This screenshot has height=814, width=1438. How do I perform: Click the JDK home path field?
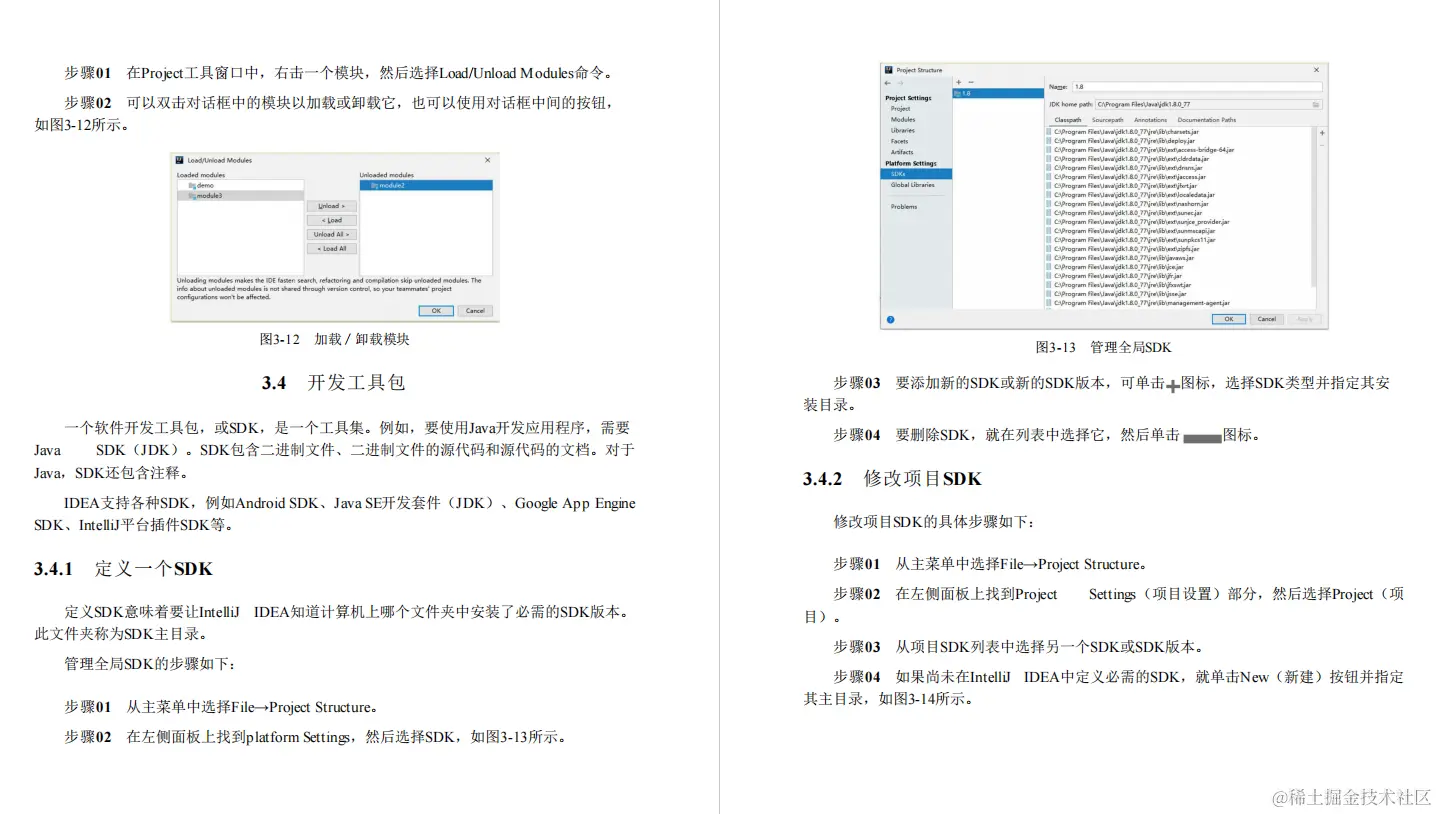[x=1208, y=104]
